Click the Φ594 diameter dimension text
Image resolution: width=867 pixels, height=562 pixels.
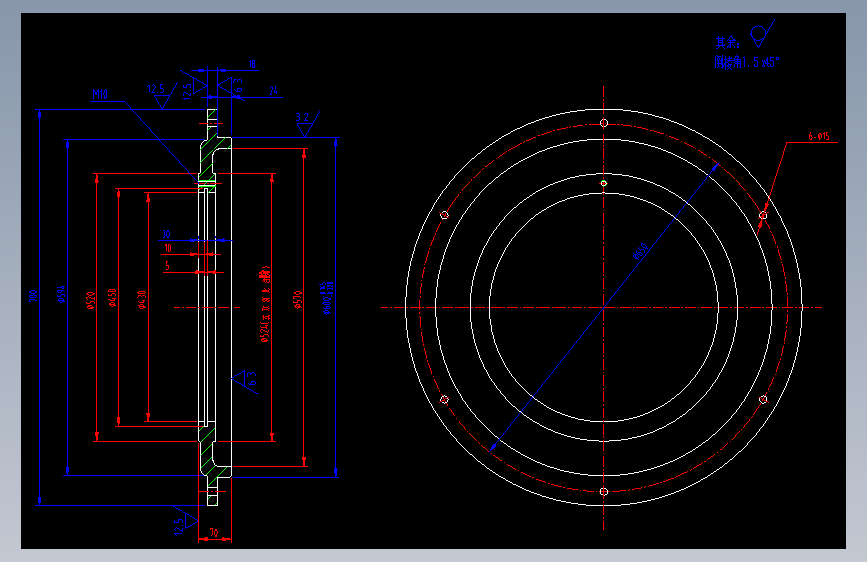pos(61,294)
